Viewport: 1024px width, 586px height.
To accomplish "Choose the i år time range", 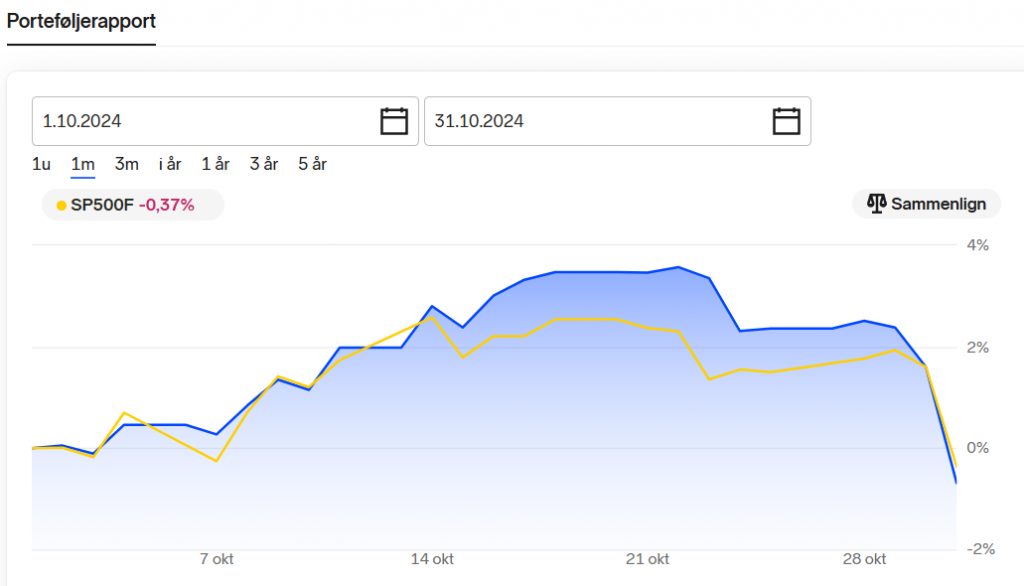I will pyautogui.click(x=170, y=164).
